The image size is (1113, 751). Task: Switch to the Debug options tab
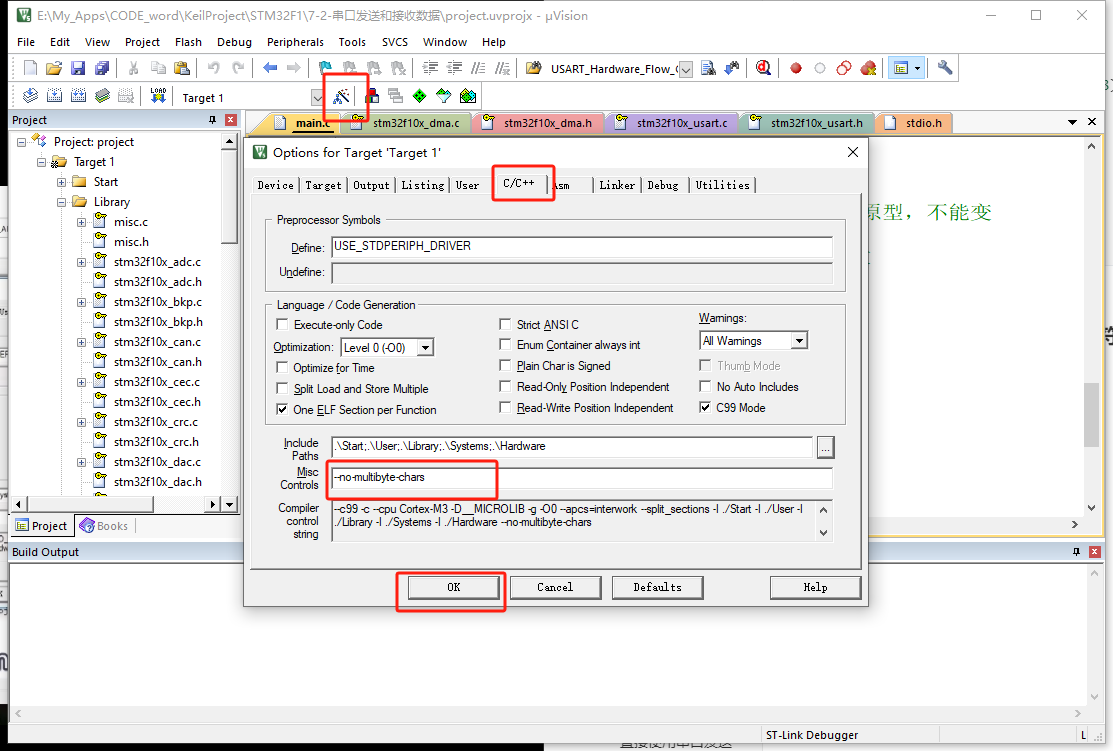[x=662, y=185]
